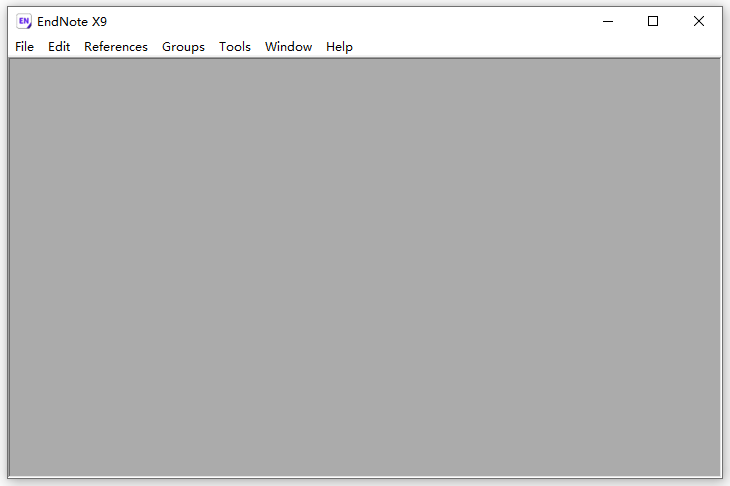Viewport: 730px width, 486px height.
Task: Click the EndNote X9 title bar icon
Action: tap(24, 21)
